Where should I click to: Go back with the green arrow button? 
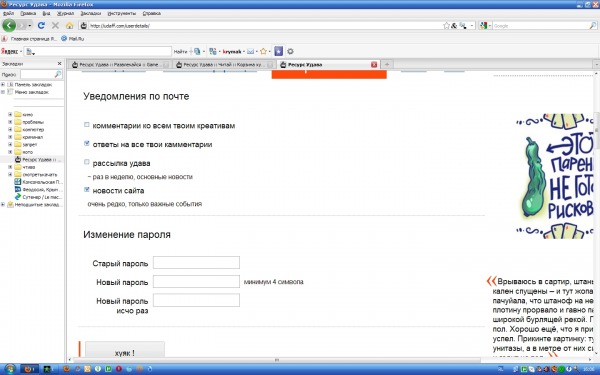(x=9, y=26)
